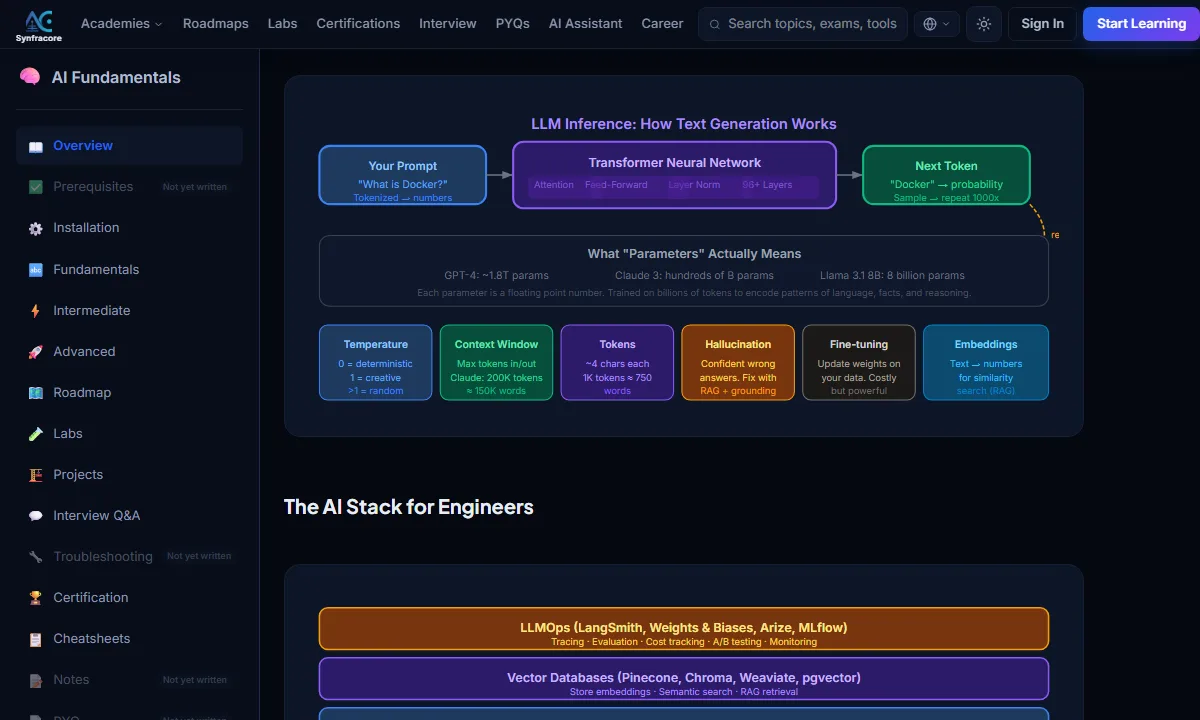
Task: Open PYQs in the top navigation
Action: point(513,23)
